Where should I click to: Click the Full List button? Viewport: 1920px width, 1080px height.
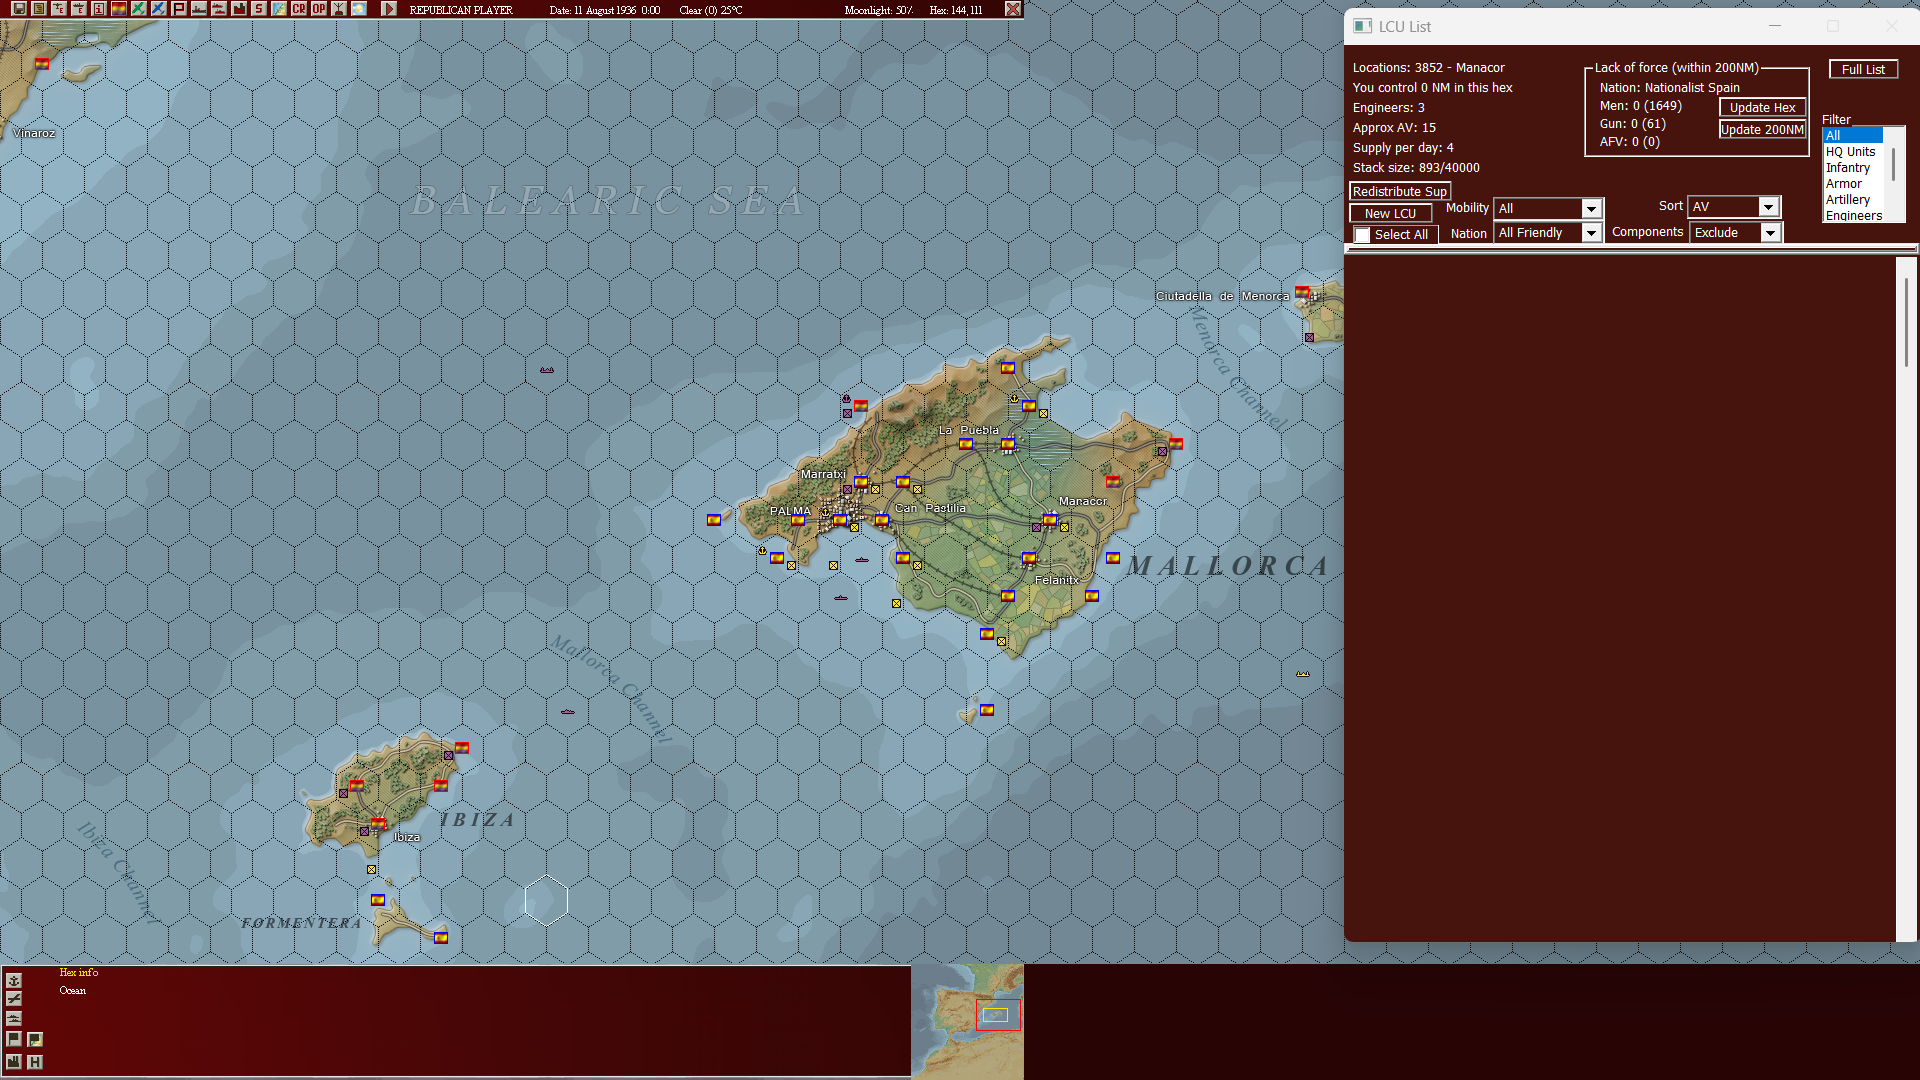click(1862, 68)
